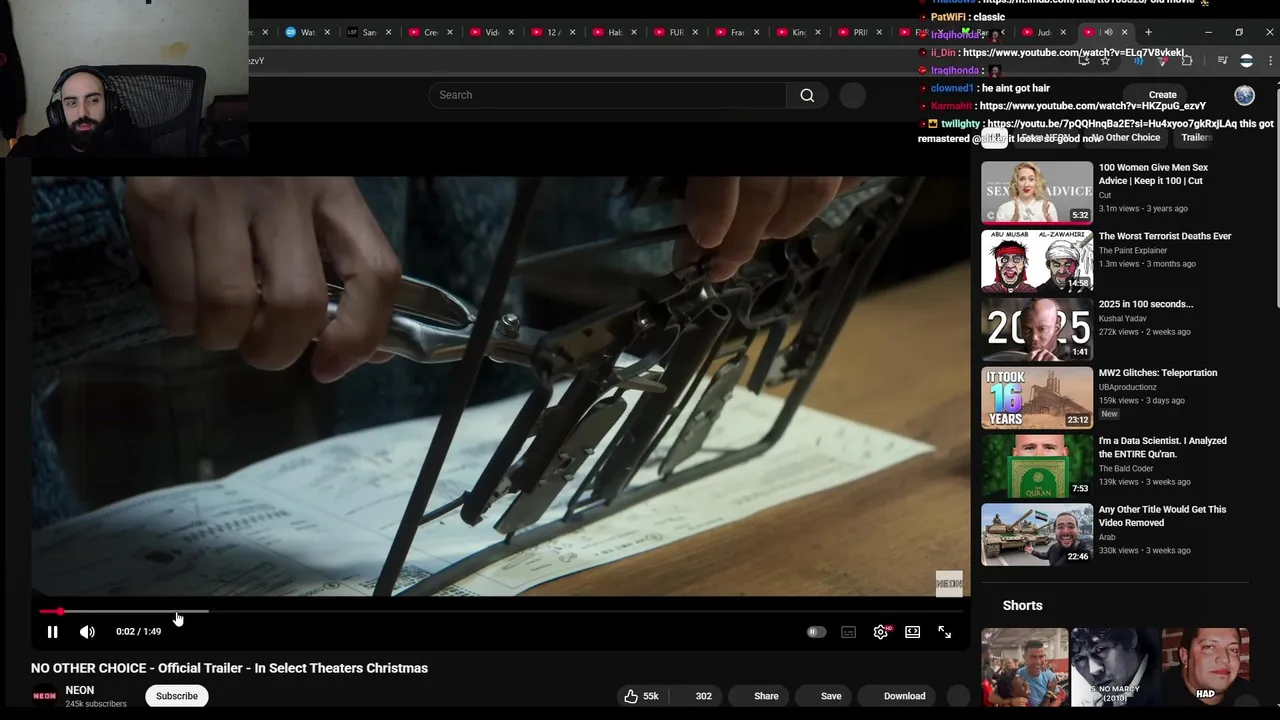
Task: Open MW2 Glitches: Teleportation video title
Action: [x=1158, y=373]
